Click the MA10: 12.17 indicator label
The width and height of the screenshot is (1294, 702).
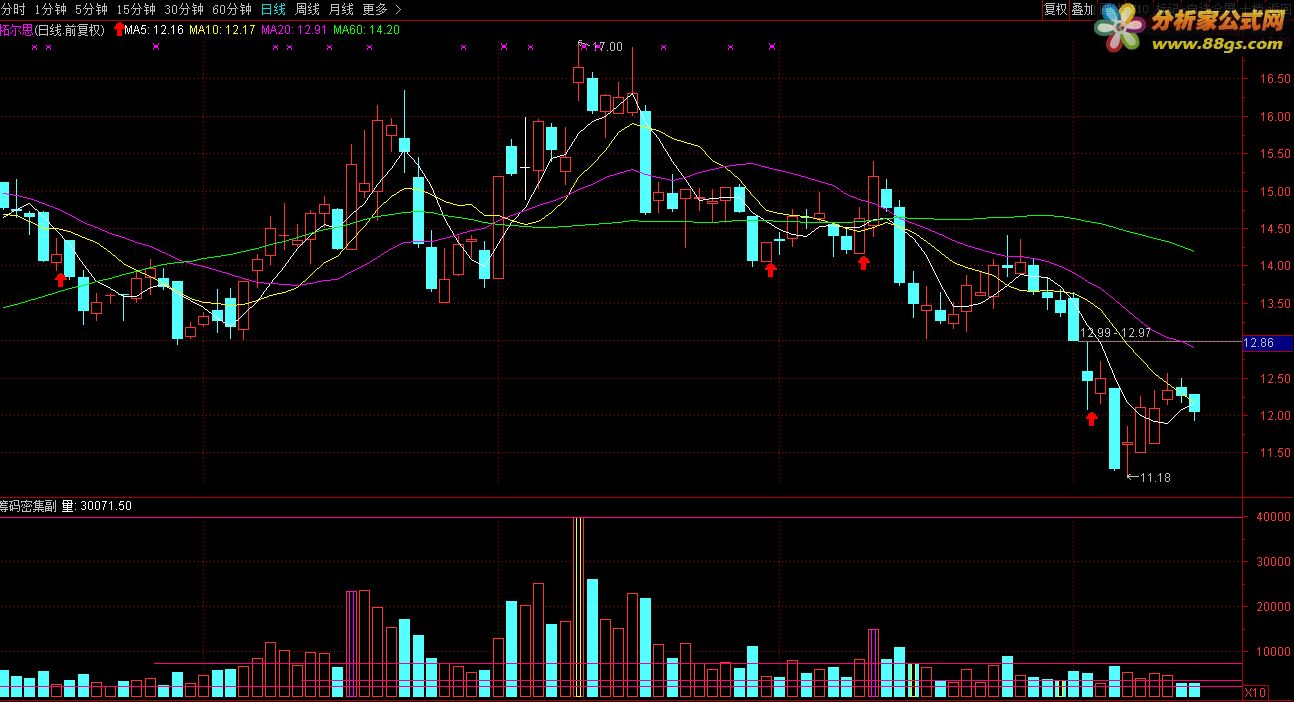pos(222,30)
